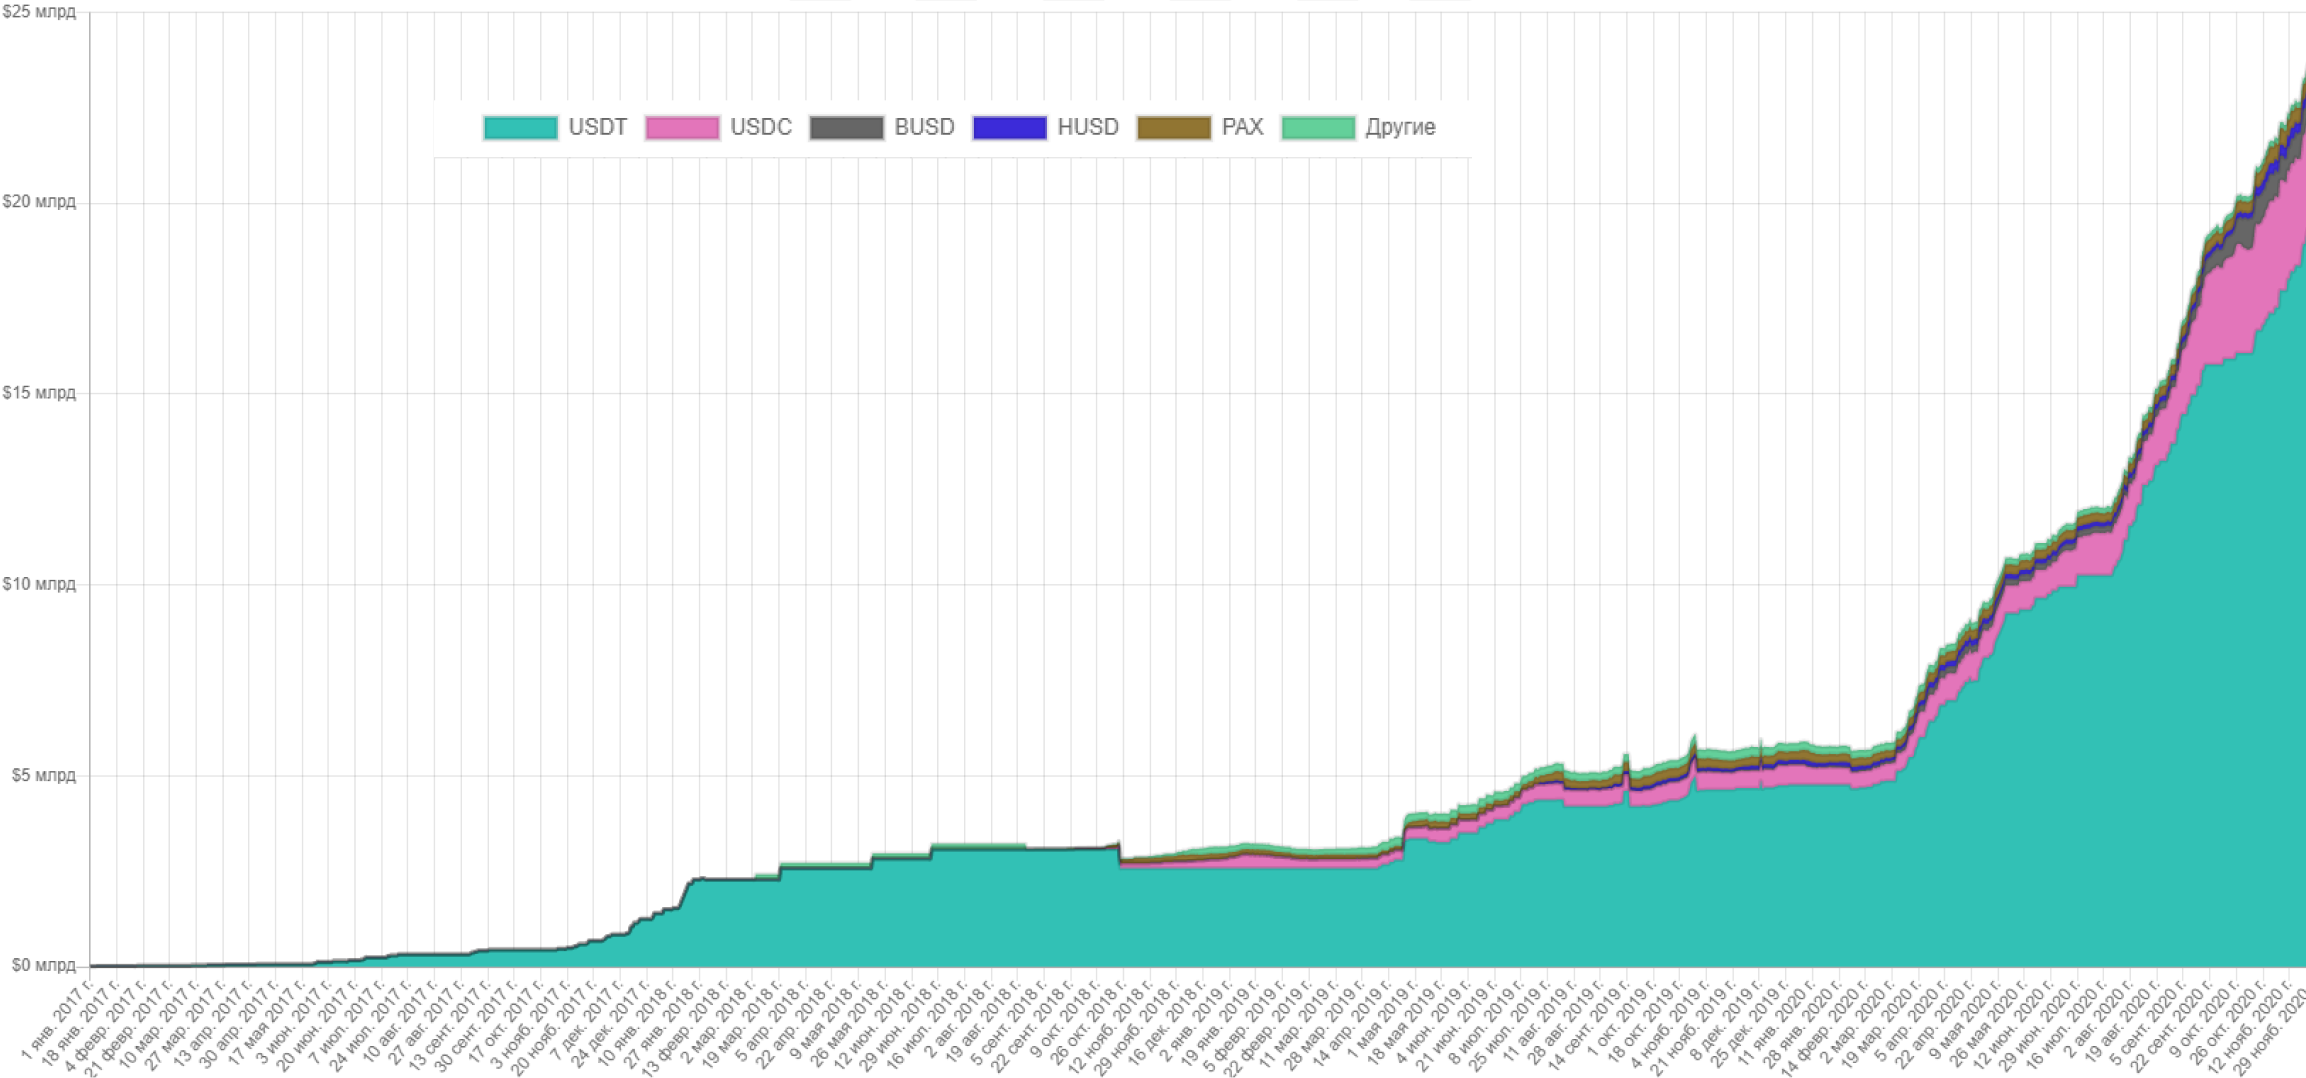
Task: Select the BUSD legend label
Action: [x=924, y=127]
